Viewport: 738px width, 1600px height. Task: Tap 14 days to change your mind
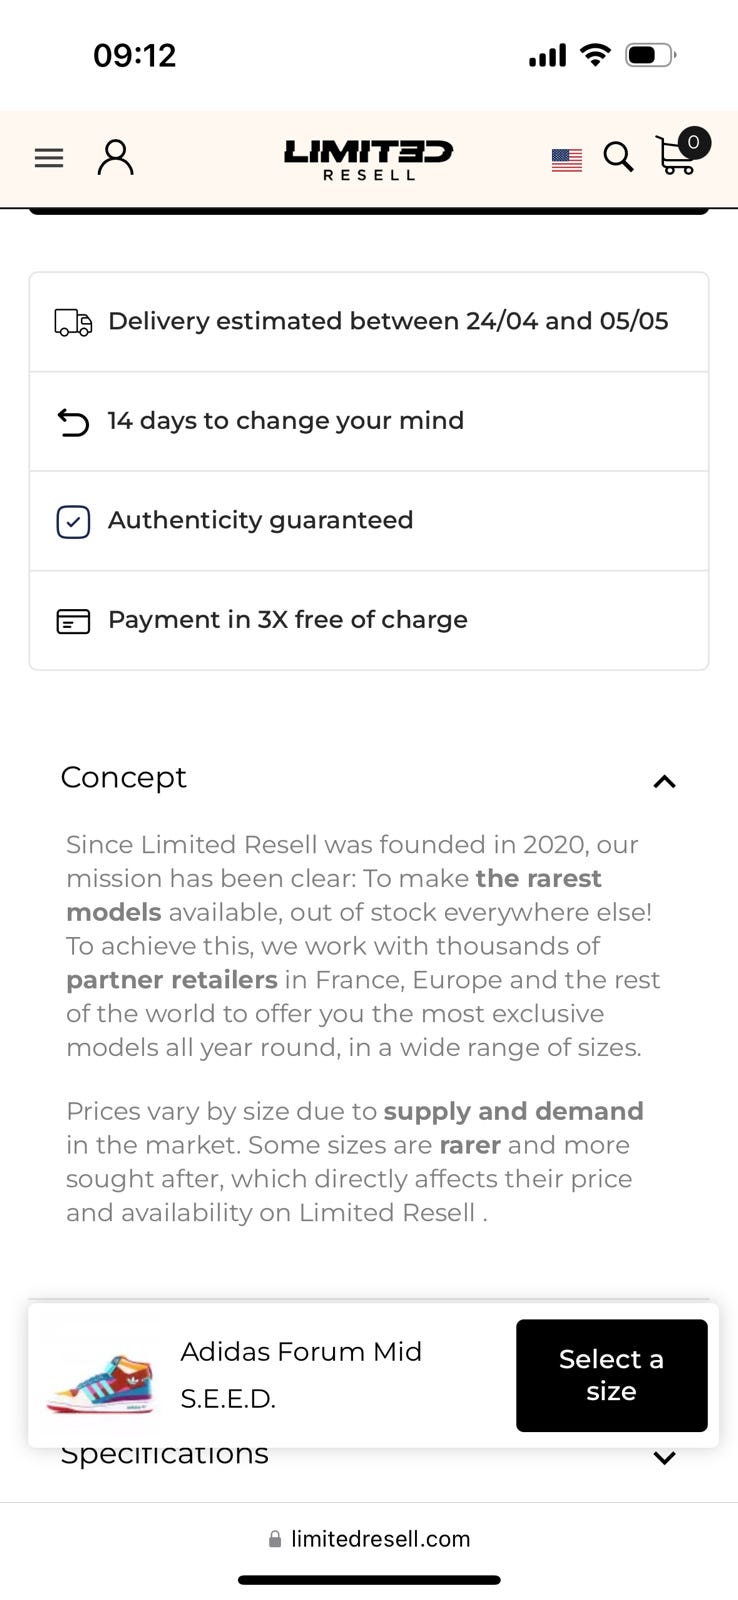pos(286,421)
